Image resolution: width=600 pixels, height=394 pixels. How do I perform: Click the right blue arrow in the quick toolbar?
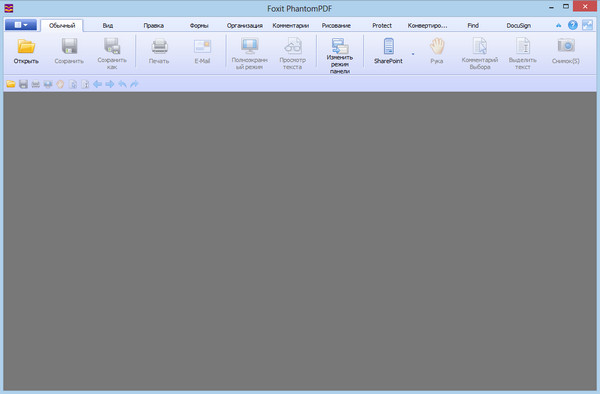point(110,84)
